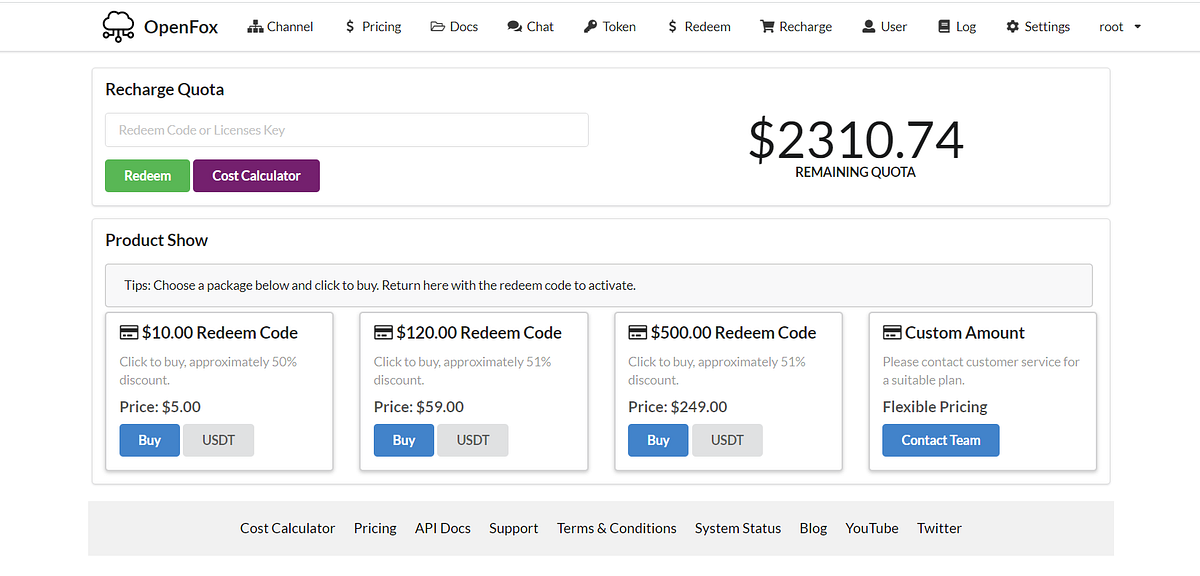Open the Cost Calculator
The height and width of the screenshot is (576, 1200).
[256, 175]
